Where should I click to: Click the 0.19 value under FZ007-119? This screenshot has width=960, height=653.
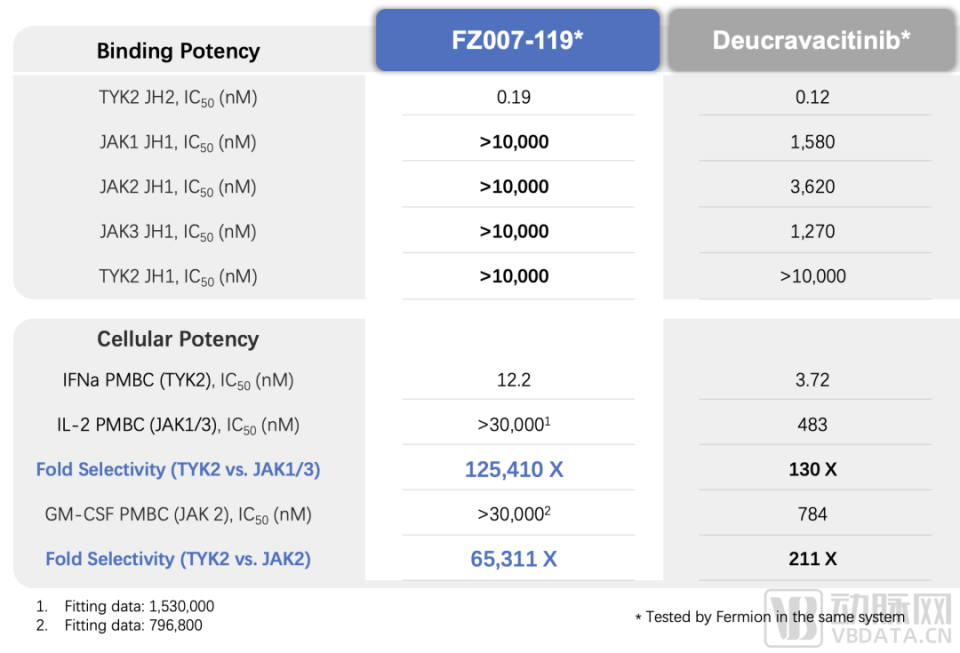coord(514,97)
